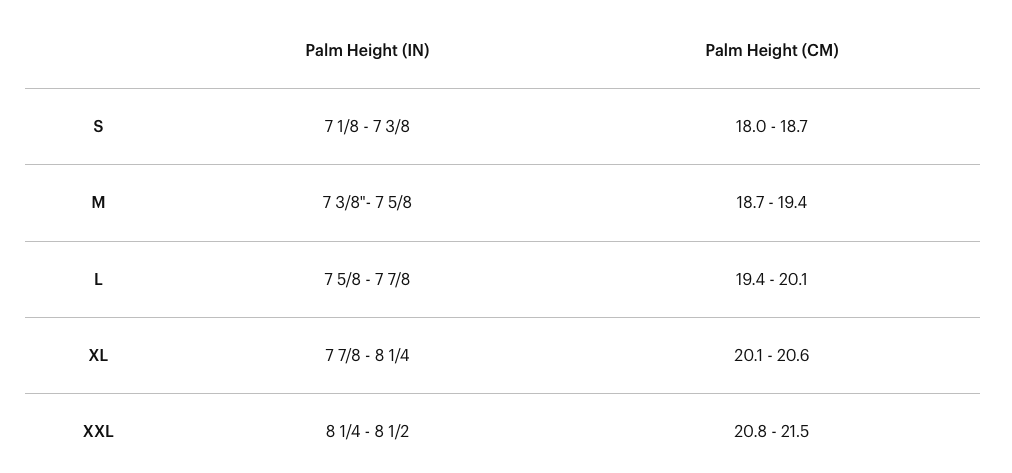Click the 8 1/4 - 8 1/2 inch value
This screenshot has height=473, width=1012.
[367, 432]
